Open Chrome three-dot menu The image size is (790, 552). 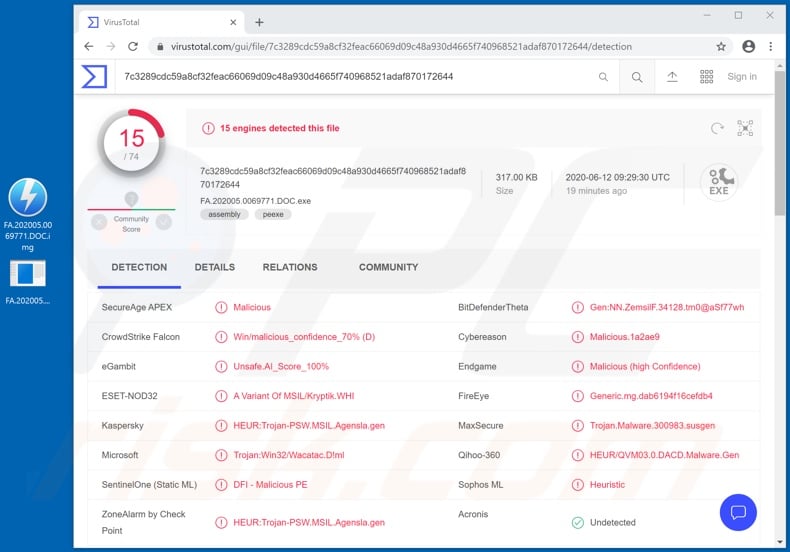(x=770, y=46)
